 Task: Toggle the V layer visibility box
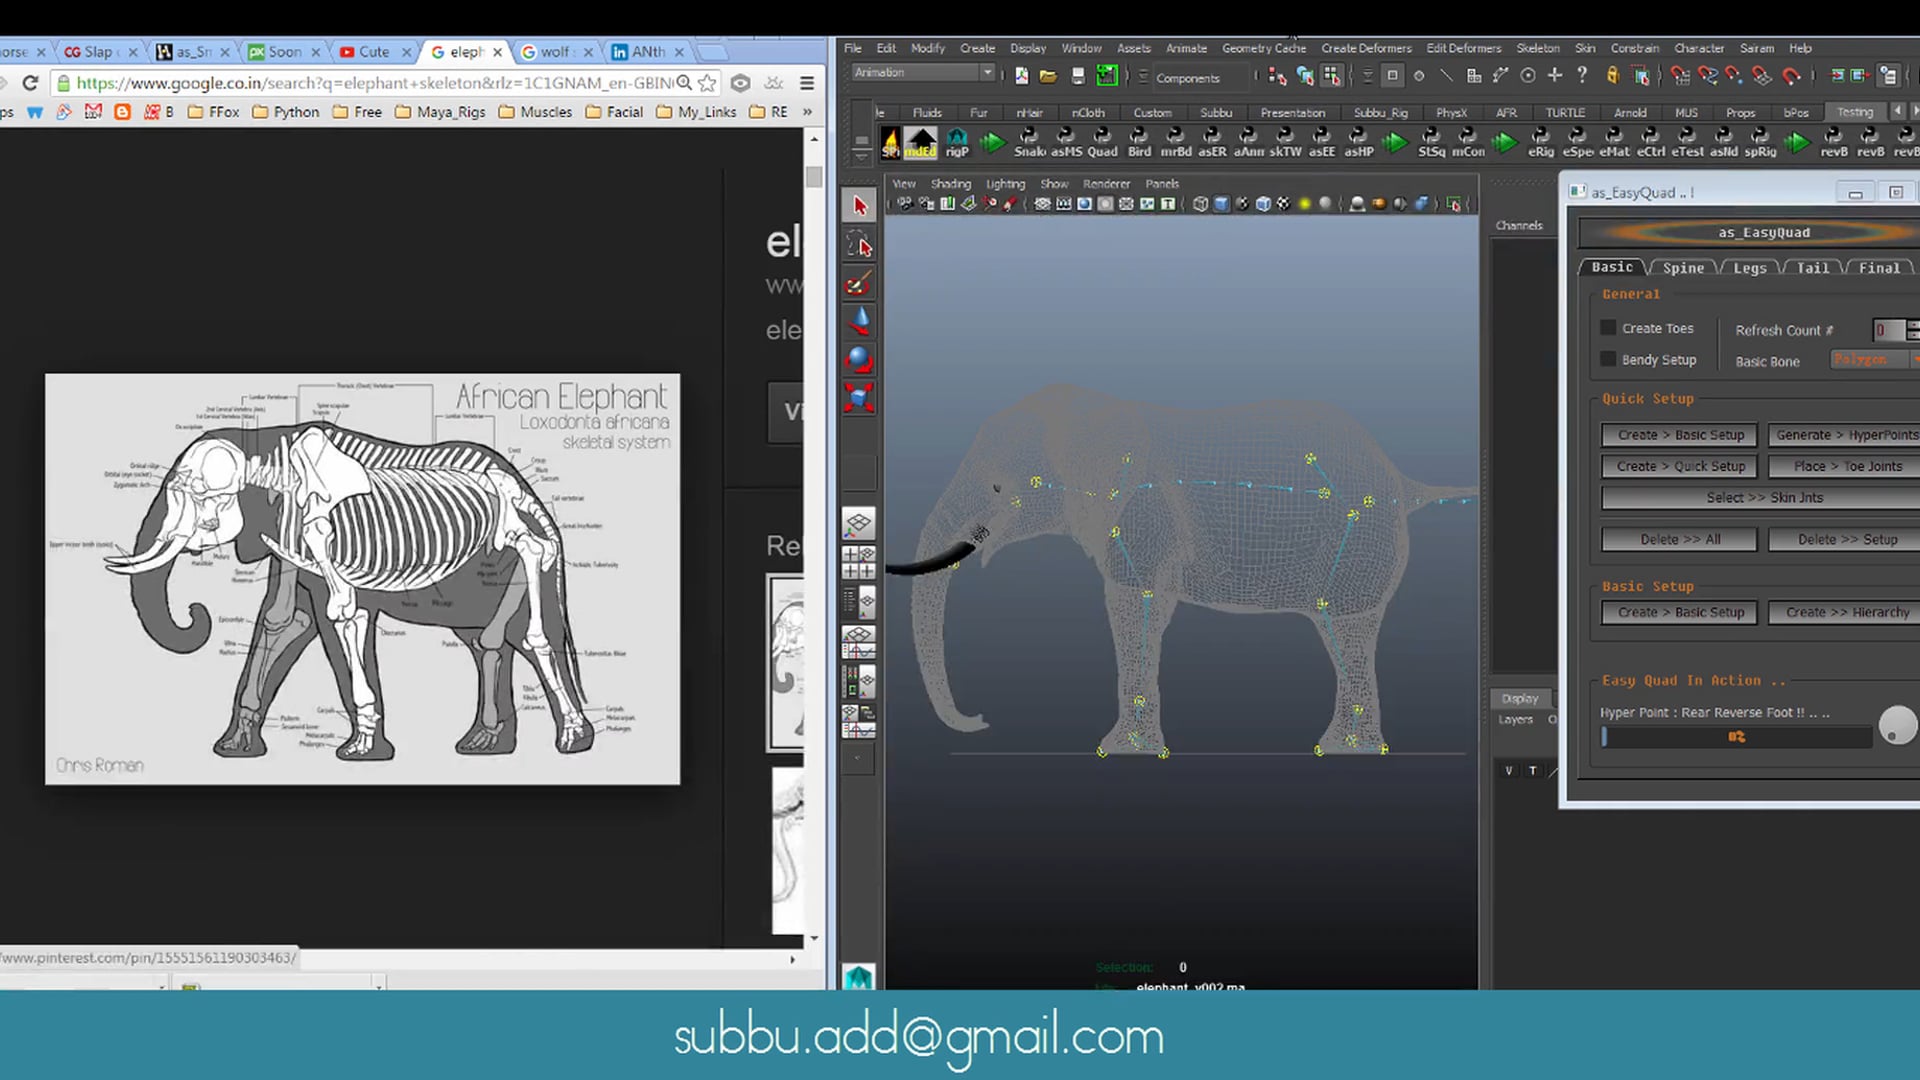click(x=1508, y=770)
